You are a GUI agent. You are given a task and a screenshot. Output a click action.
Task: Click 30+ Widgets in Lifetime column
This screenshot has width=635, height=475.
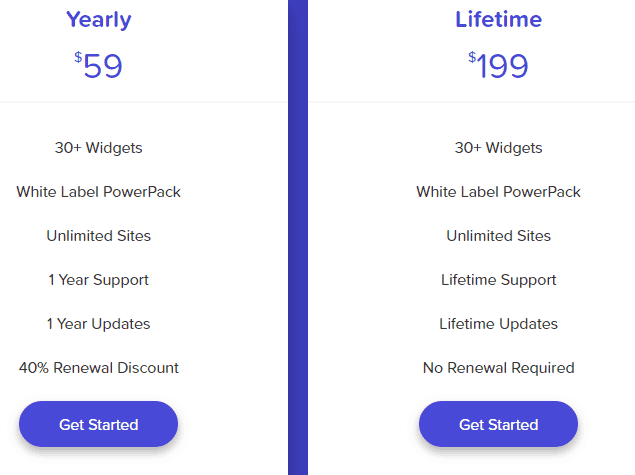click(x=498, y=148)
